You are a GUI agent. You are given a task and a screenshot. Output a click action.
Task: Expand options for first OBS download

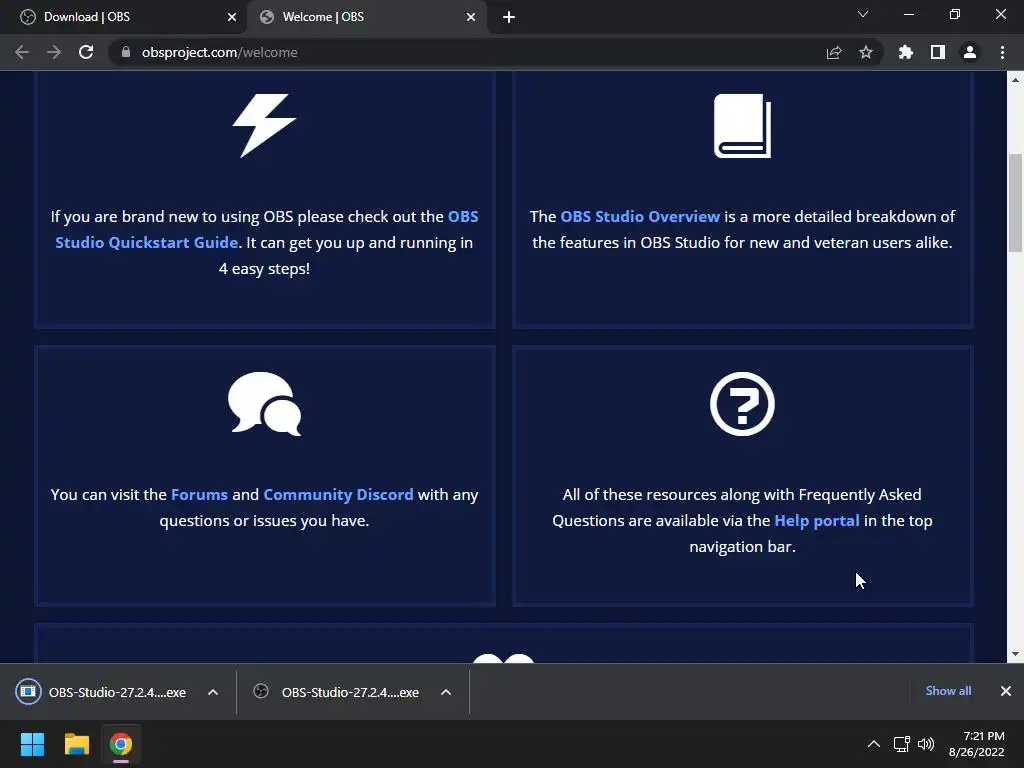tap(213, 692)
